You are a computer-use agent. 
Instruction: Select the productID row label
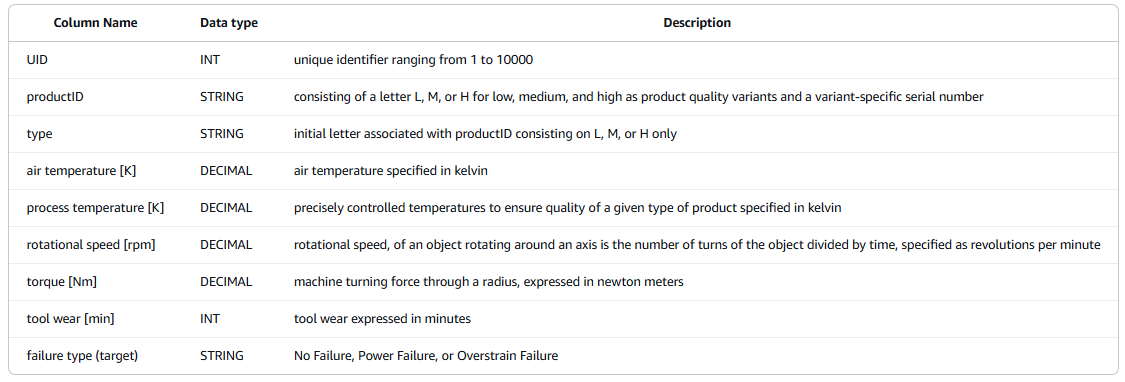coord(55,97)
